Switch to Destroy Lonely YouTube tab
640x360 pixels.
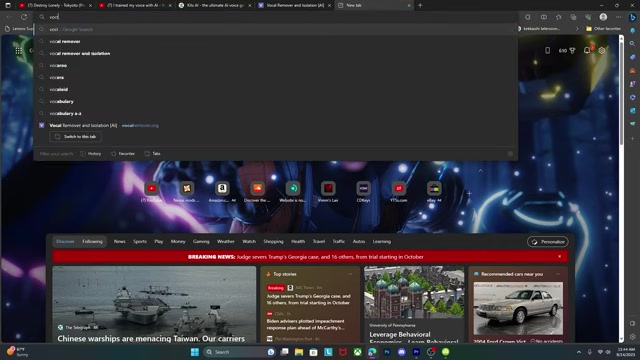[x=55, y=5]
